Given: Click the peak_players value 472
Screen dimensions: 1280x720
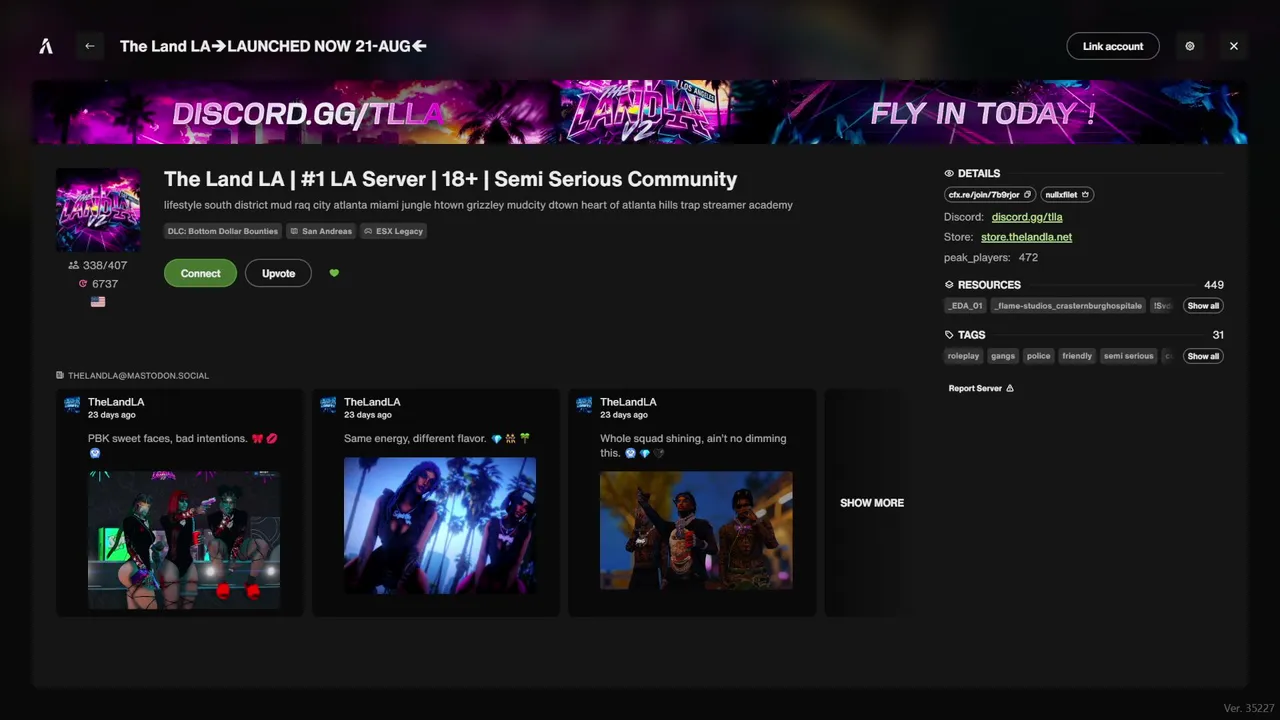Looking at the screenshot, I should click(1028, 257).
